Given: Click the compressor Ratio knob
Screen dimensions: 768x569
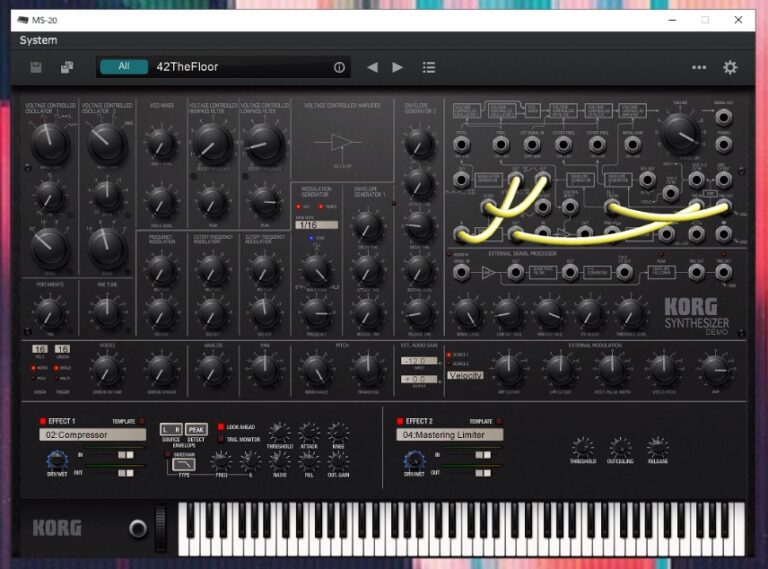Looking at the screenshot, I should click(279, 460).
